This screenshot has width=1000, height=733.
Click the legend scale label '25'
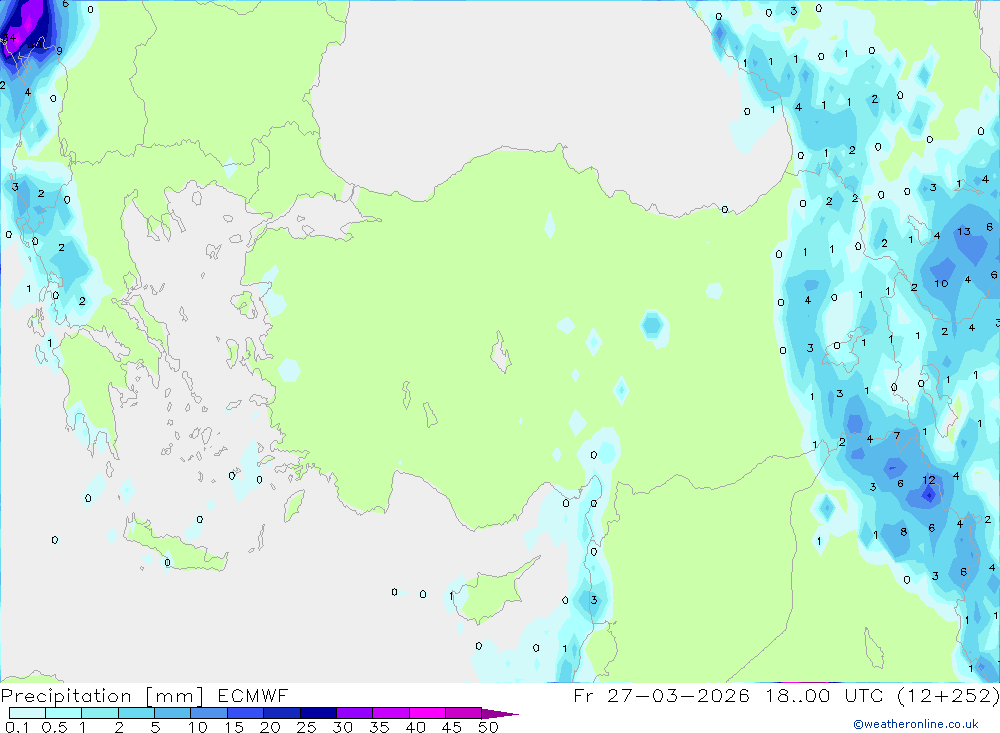tap(307, 727)
